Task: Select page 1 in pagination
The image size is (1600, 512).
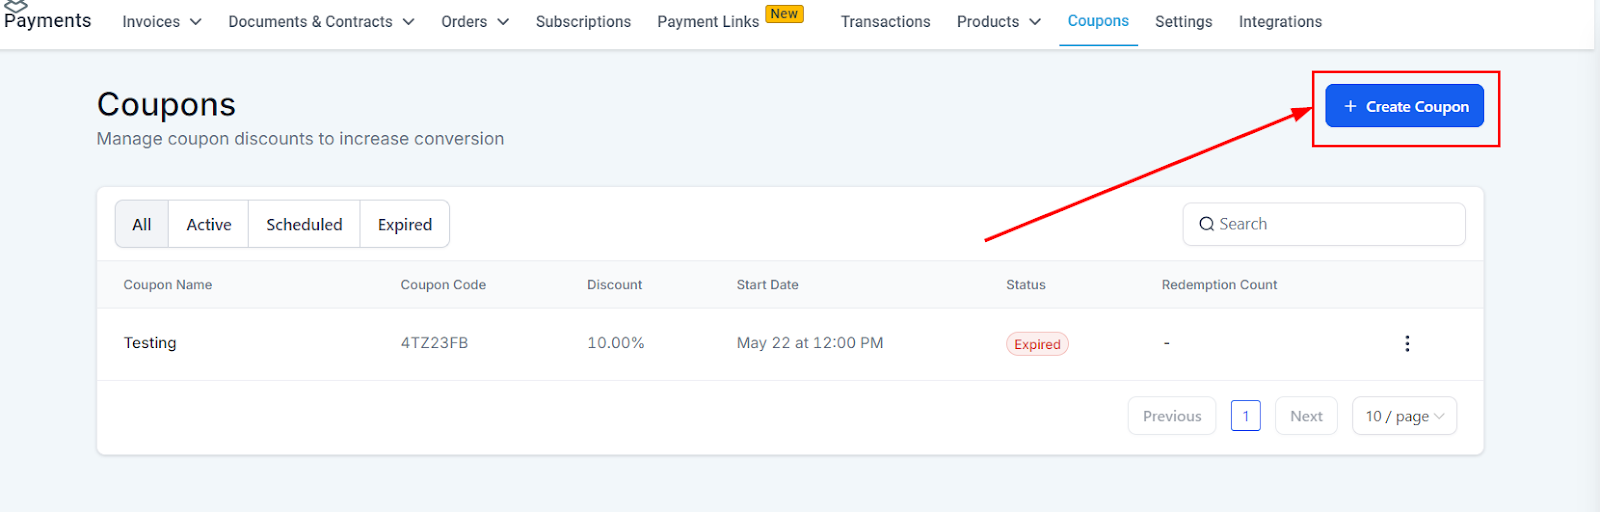Action: tap(1246, 416)
